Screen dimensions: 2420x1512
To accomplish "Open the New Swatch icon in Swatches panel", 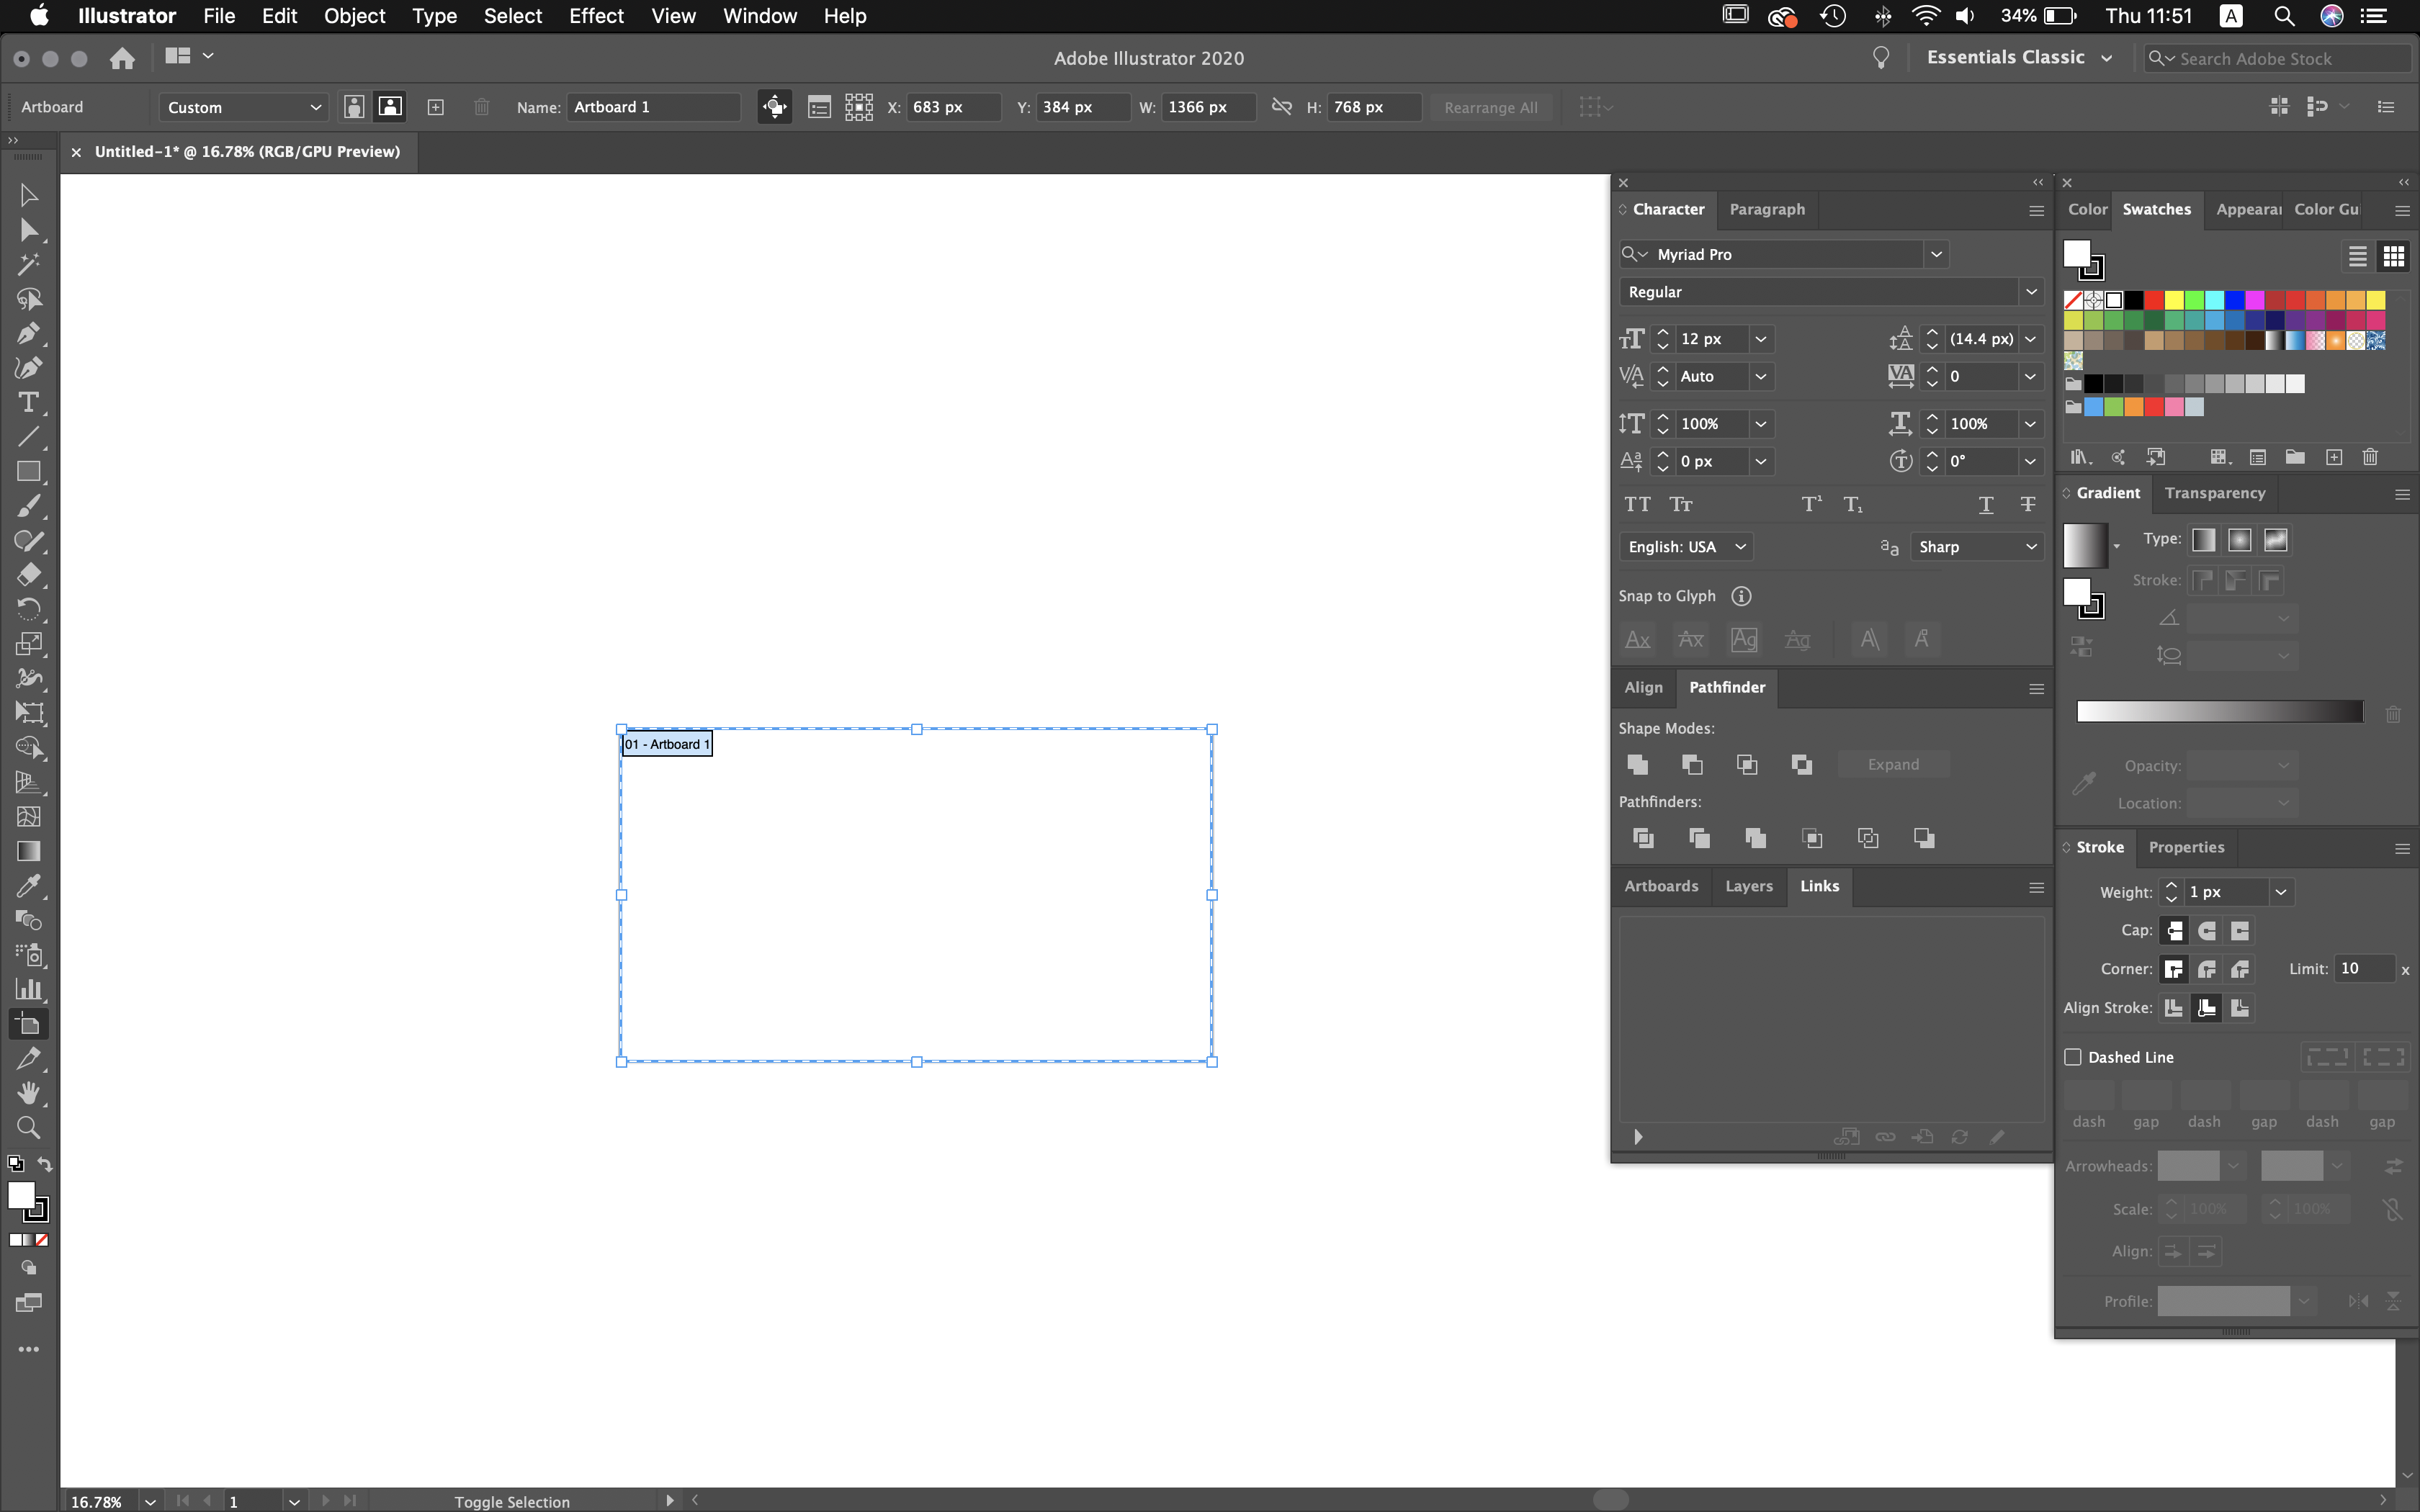I will coord(2334,457).
